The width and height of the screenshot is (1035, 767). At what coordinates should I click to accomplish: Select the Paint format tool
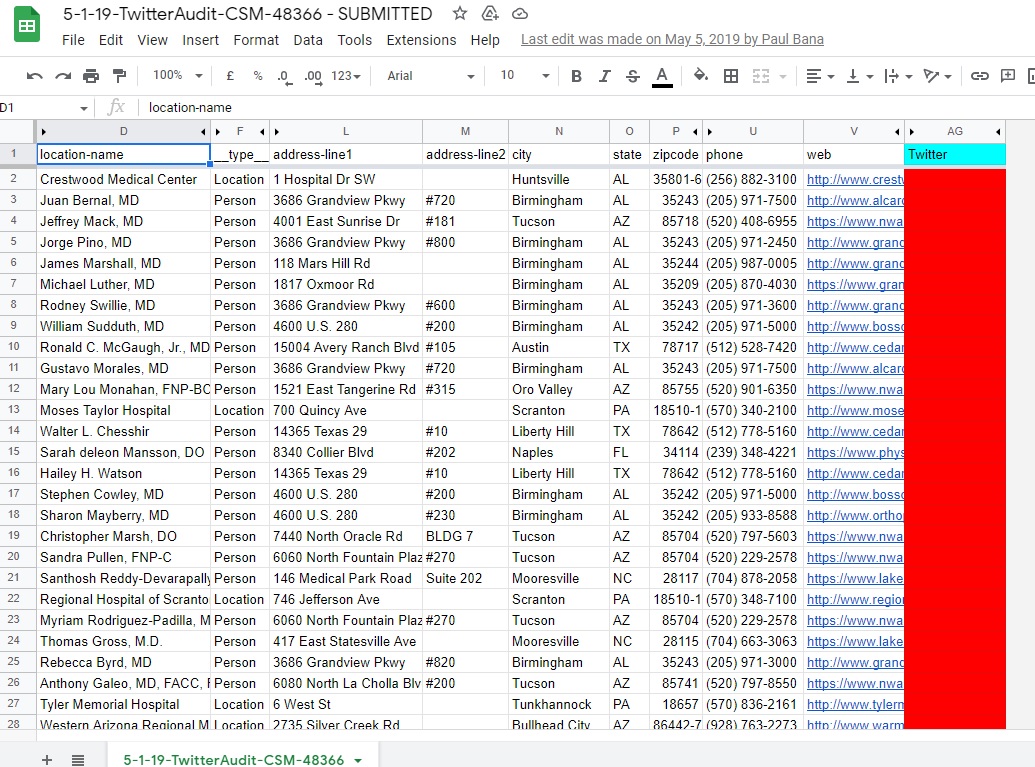(x=120, y=76)
